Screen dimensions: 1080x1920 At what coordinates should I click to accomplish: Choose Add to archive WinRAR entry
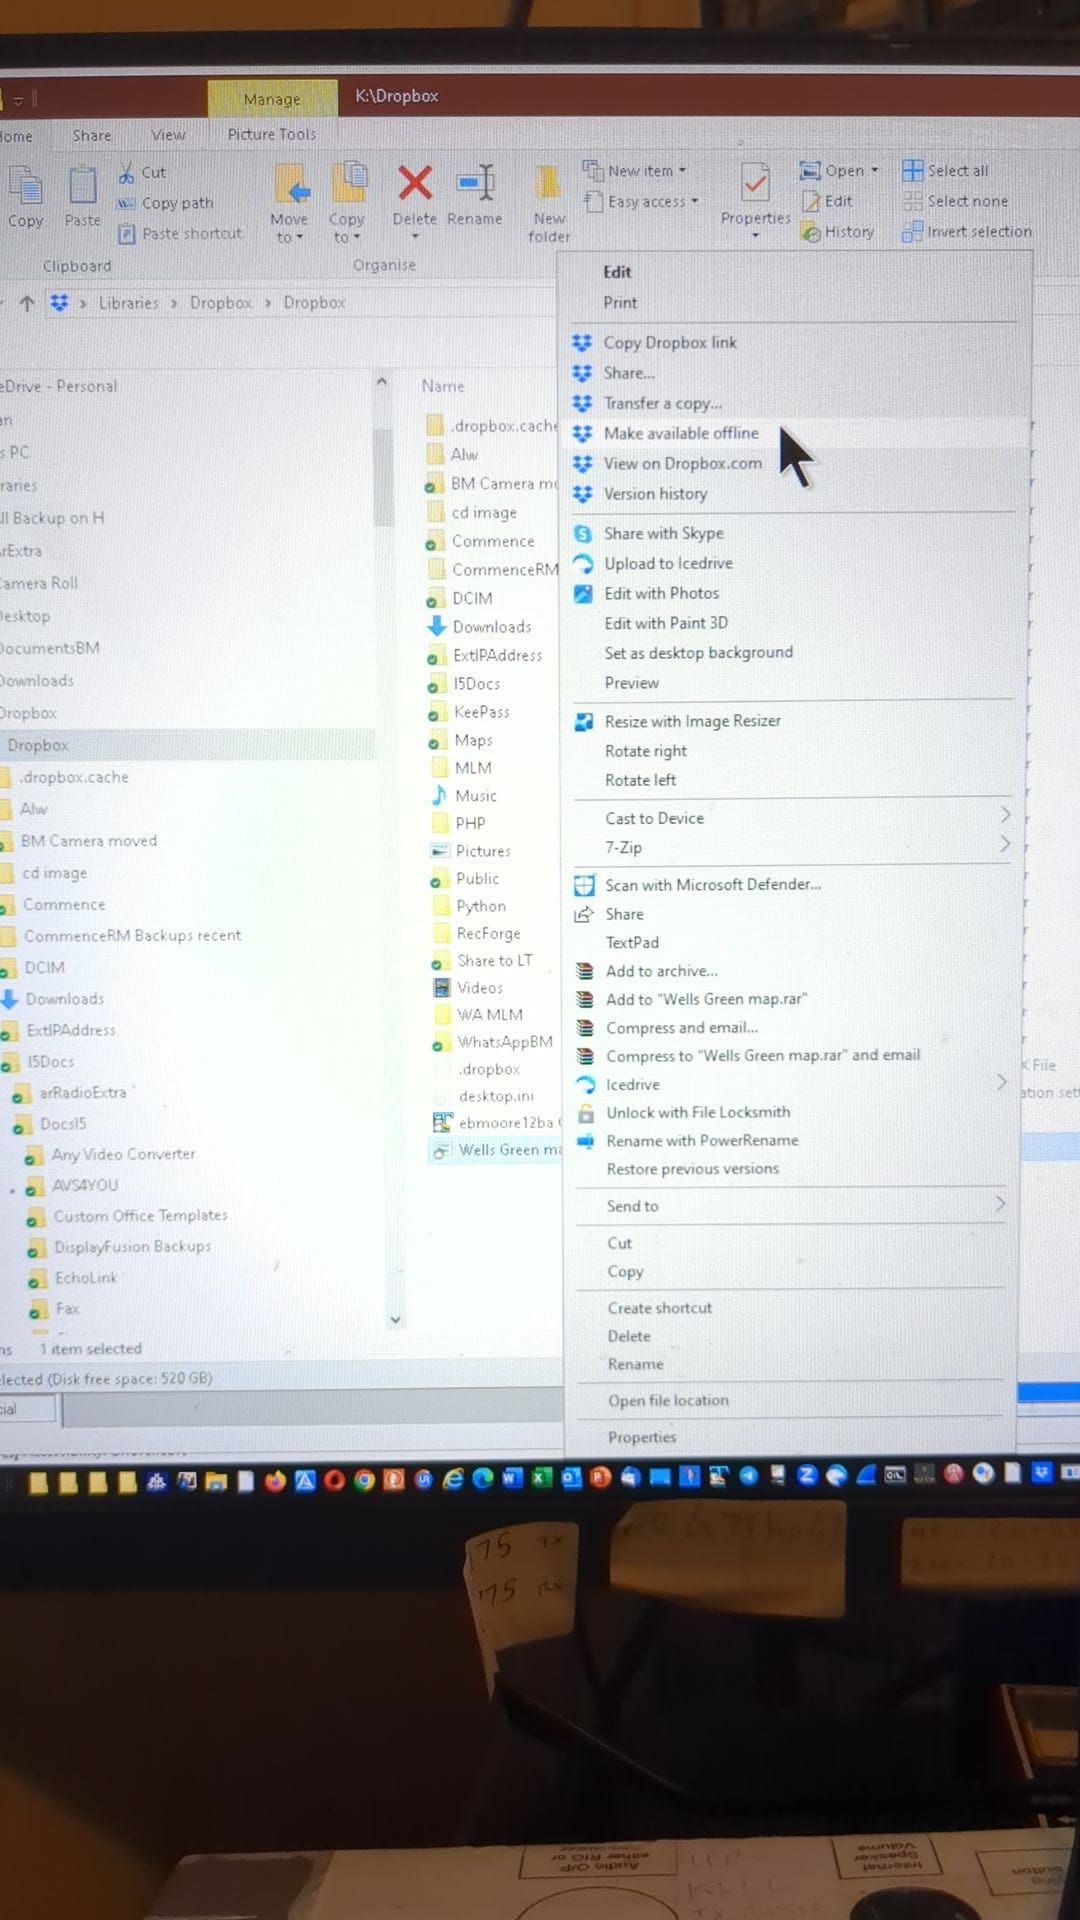[662, 971]
